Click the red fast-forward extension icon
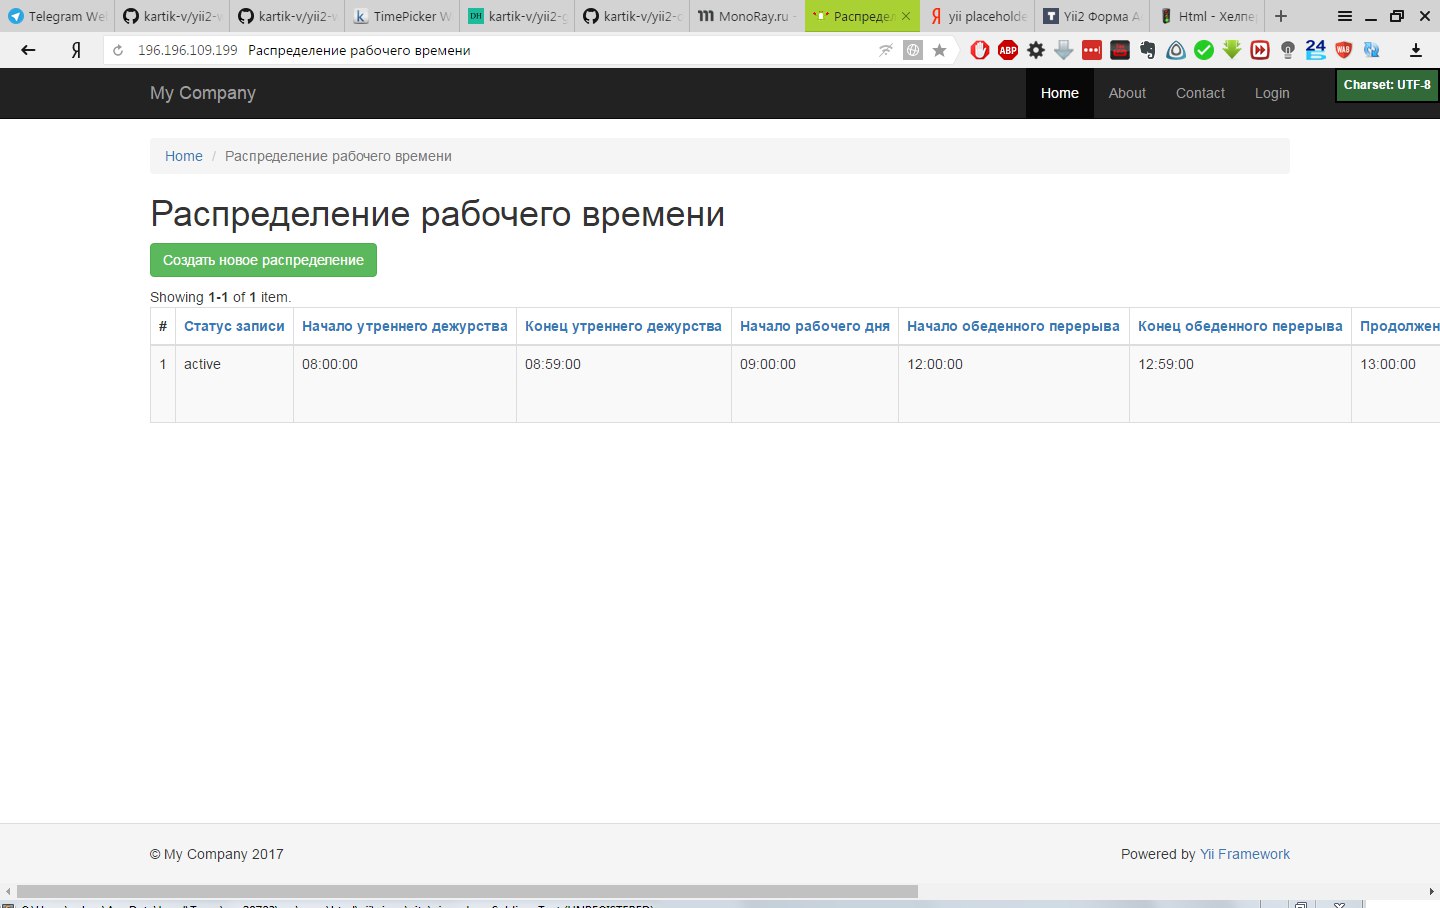Image resolution: width=1440 pixels, height=908 pixels. (x=1260, y=50)
